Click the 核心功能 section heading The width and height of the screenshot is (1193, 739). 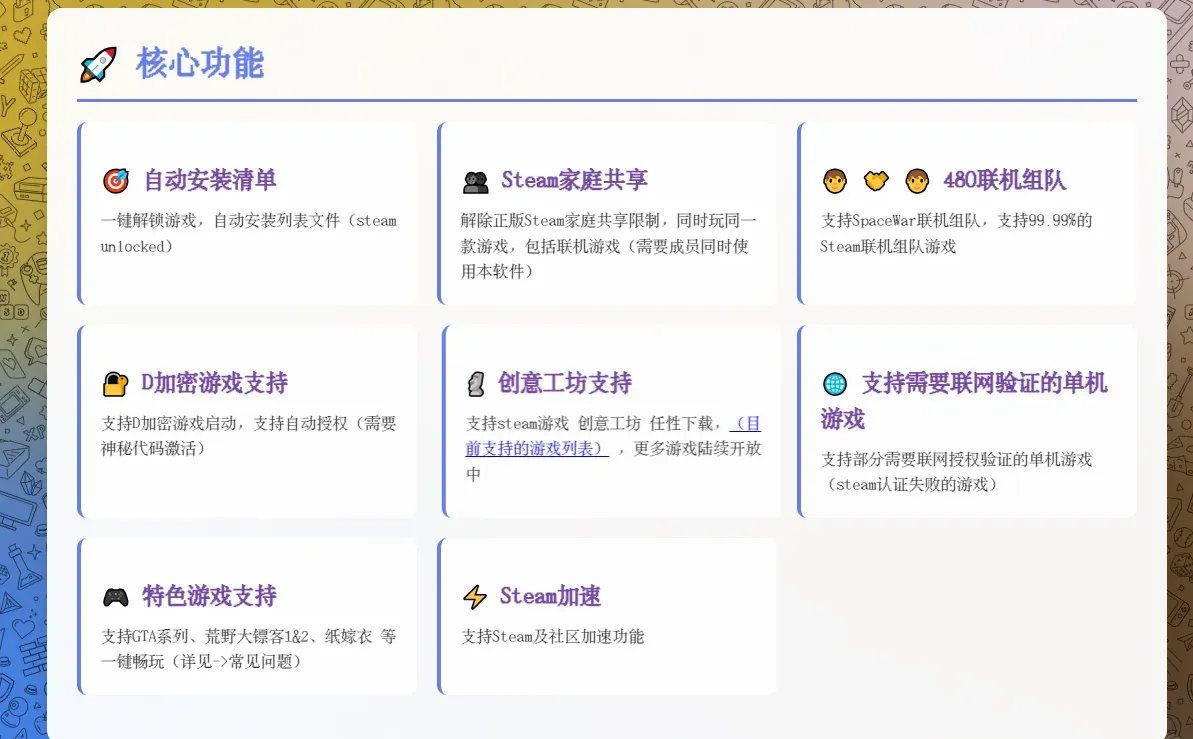click(x=199, y=64)
